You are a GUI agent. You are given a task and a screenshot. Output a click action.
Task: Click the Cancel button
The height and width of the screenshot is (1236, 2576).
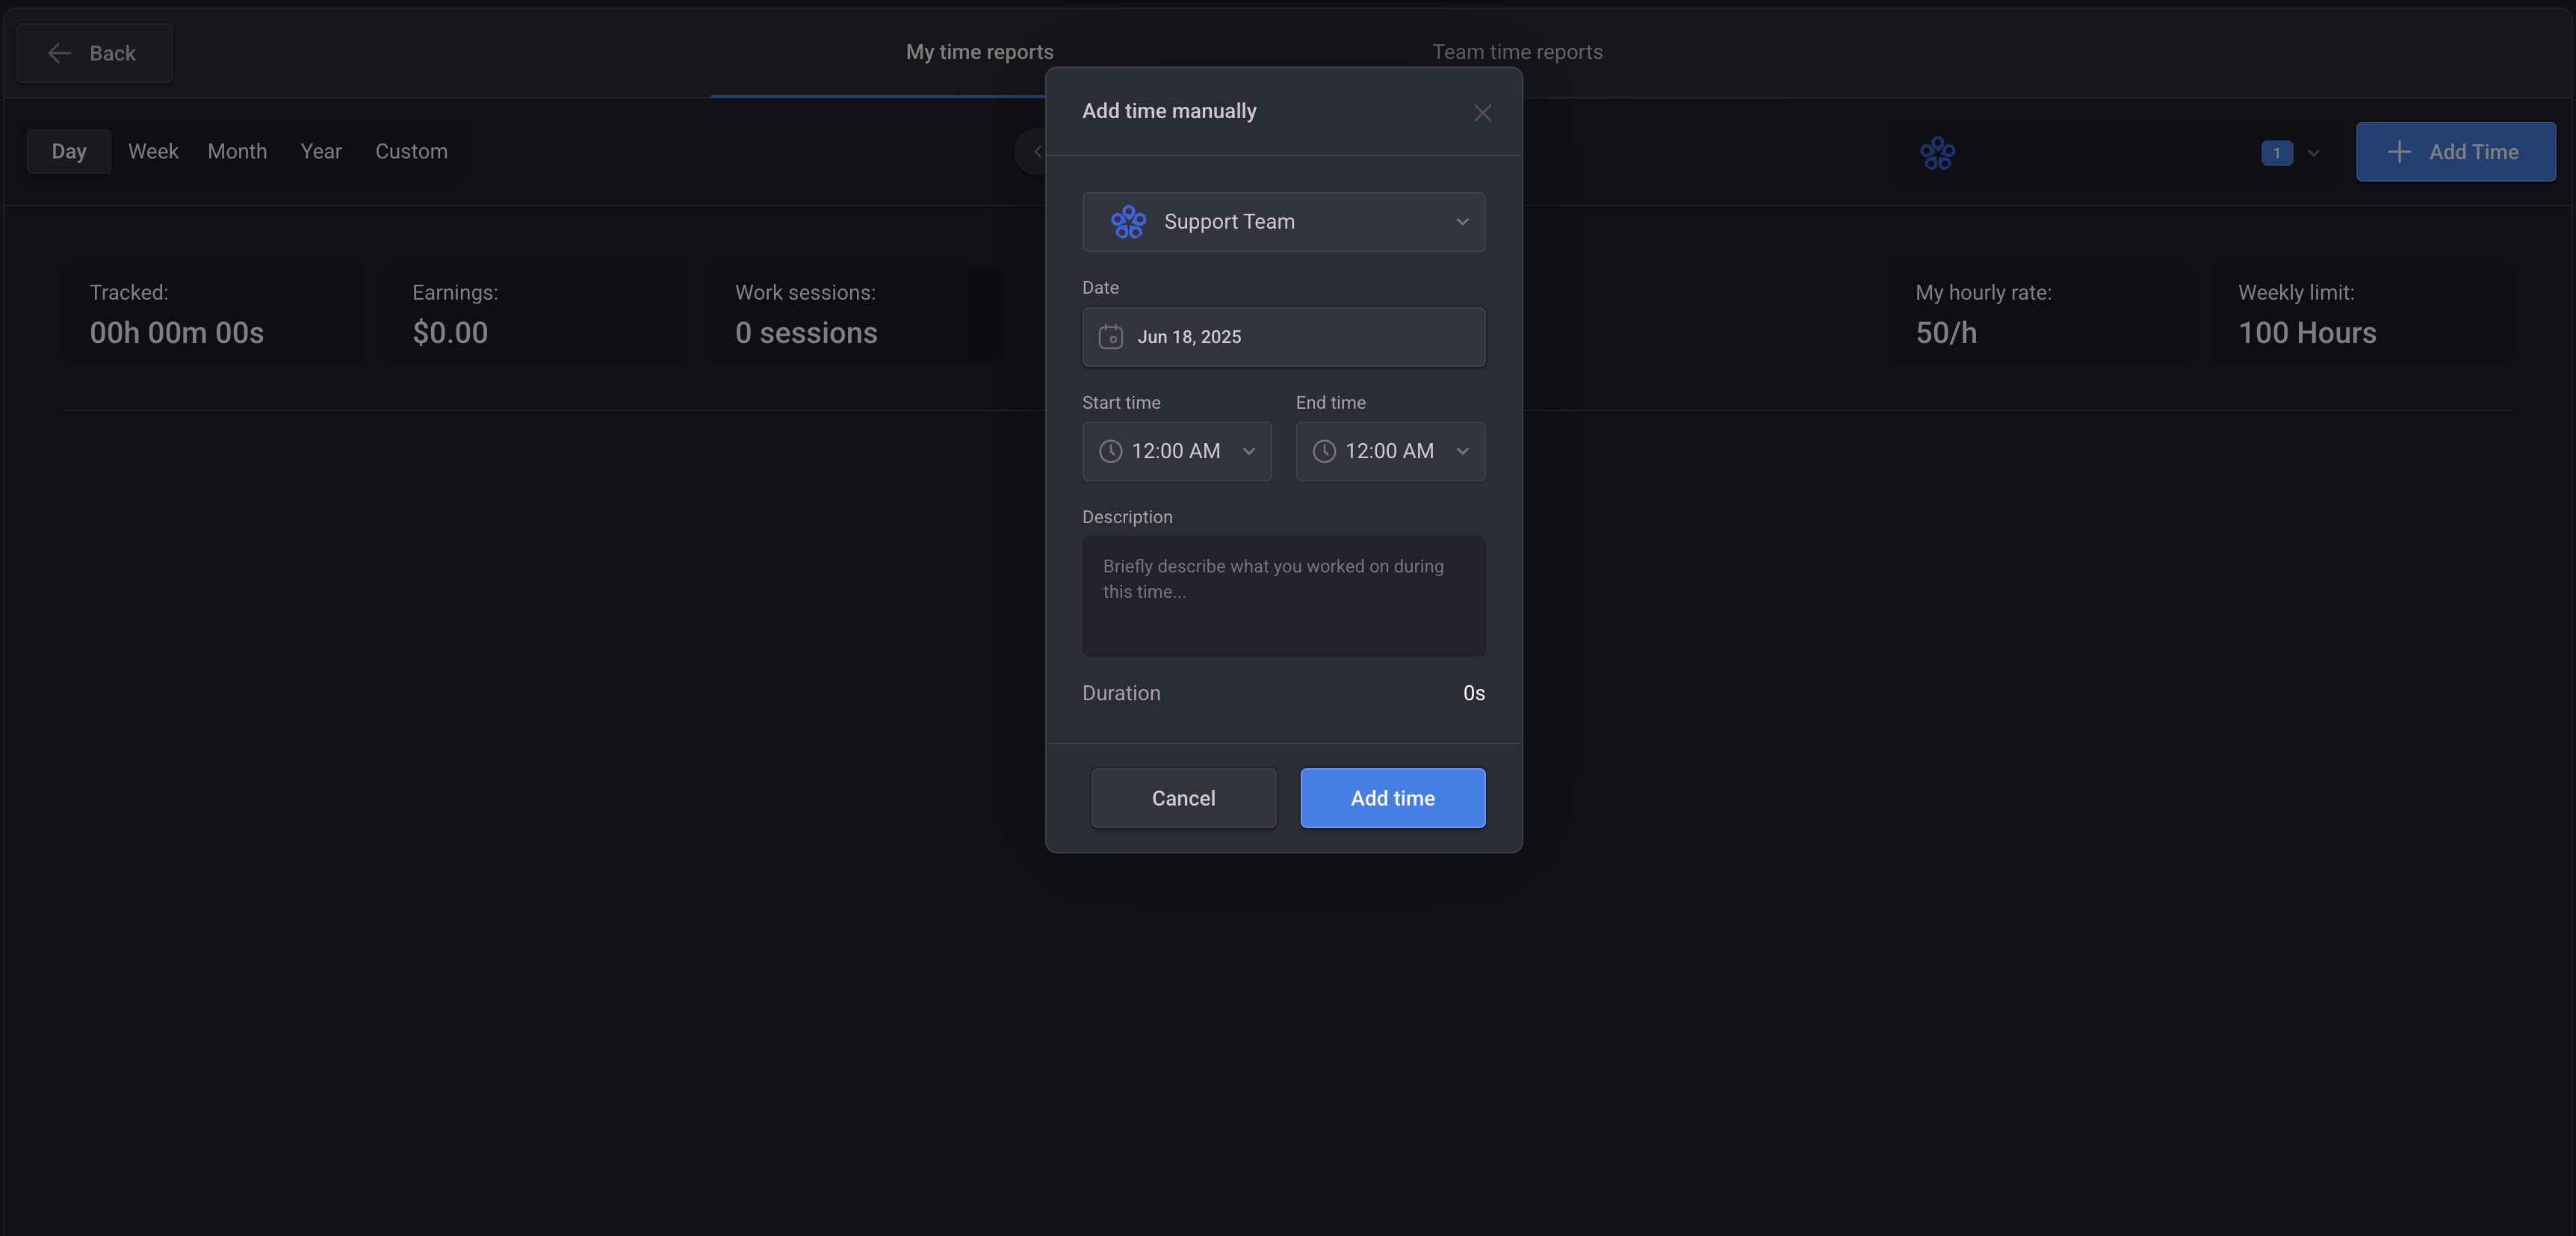(x=1183, y=798)
